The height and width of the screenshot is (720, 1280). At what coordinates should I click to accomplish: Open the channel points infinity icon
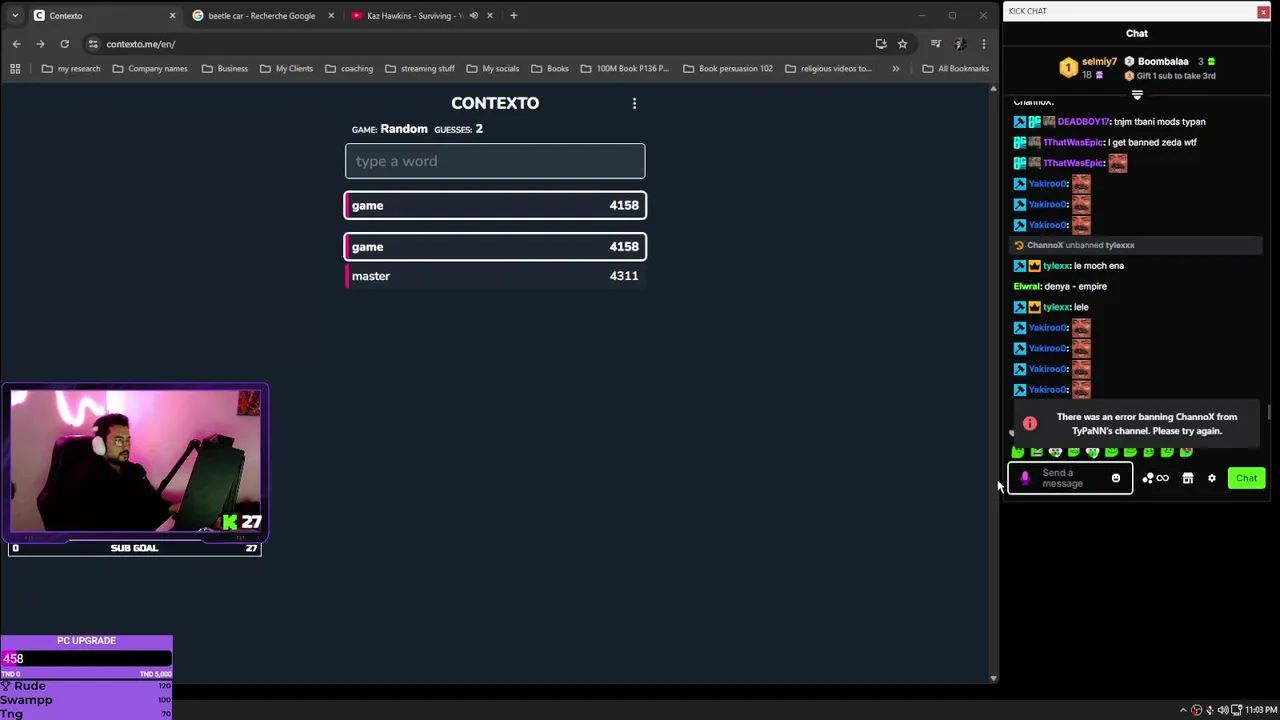click(x=1156, y=479)
